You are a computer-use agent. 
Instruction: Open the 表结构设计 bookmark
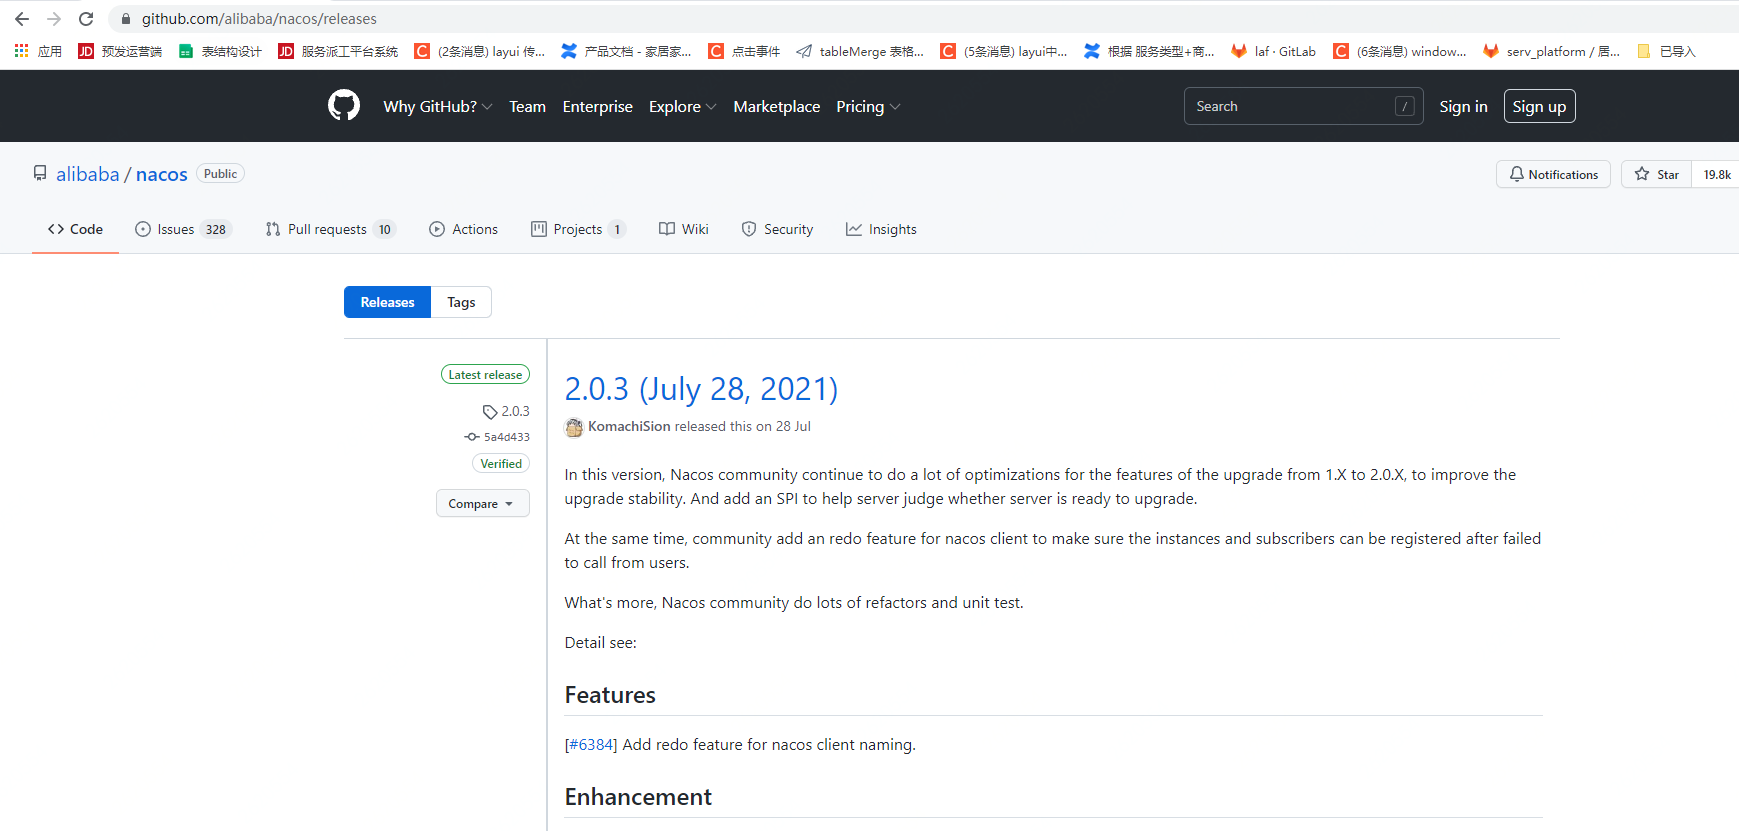tap(220, 51)
